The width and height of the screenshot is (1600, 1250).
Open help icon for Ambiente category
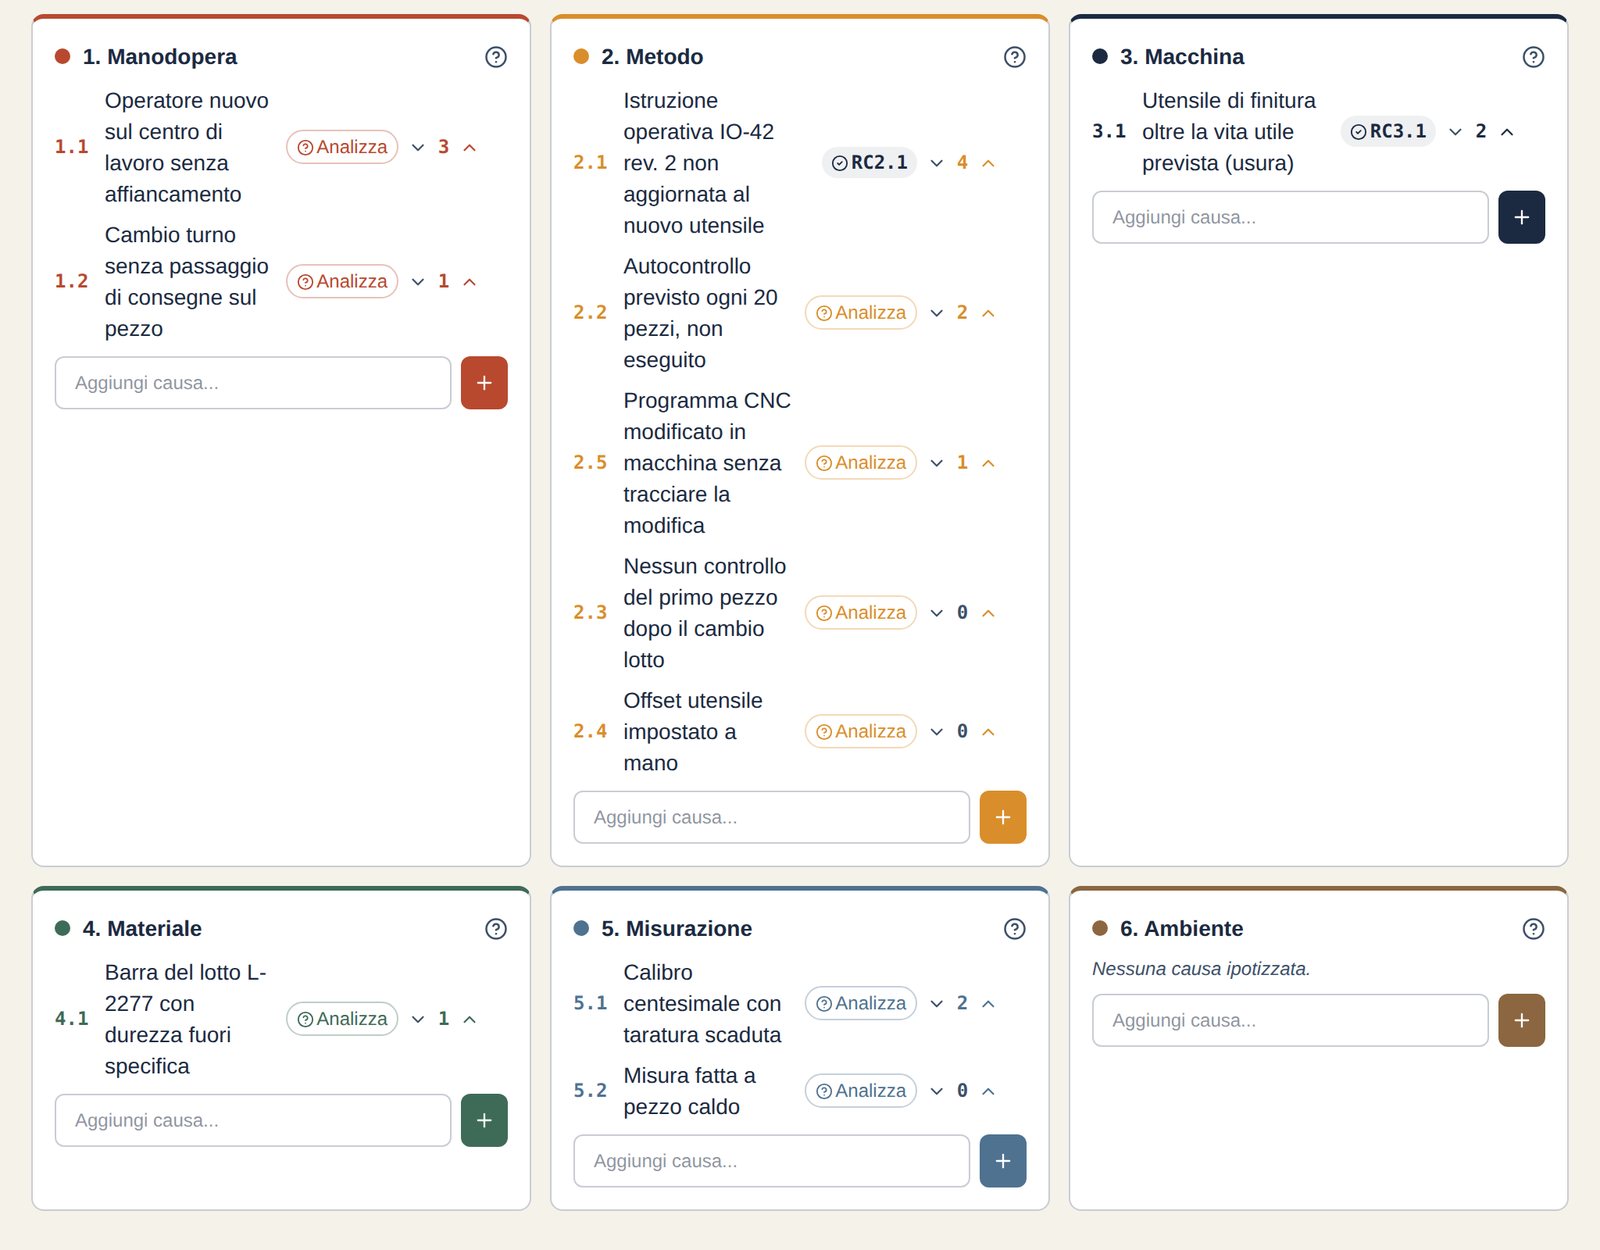1533,929
